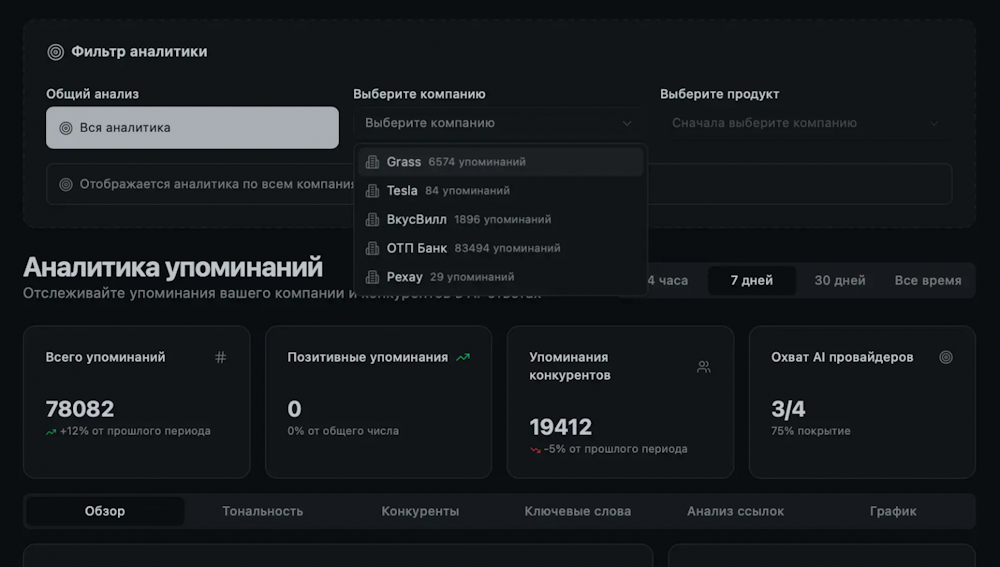Viewport: 1000px width, 567px height.
Task: Click the building icon next to ВкусВилл
Action: pyautogui.click(x=372, y=219)
